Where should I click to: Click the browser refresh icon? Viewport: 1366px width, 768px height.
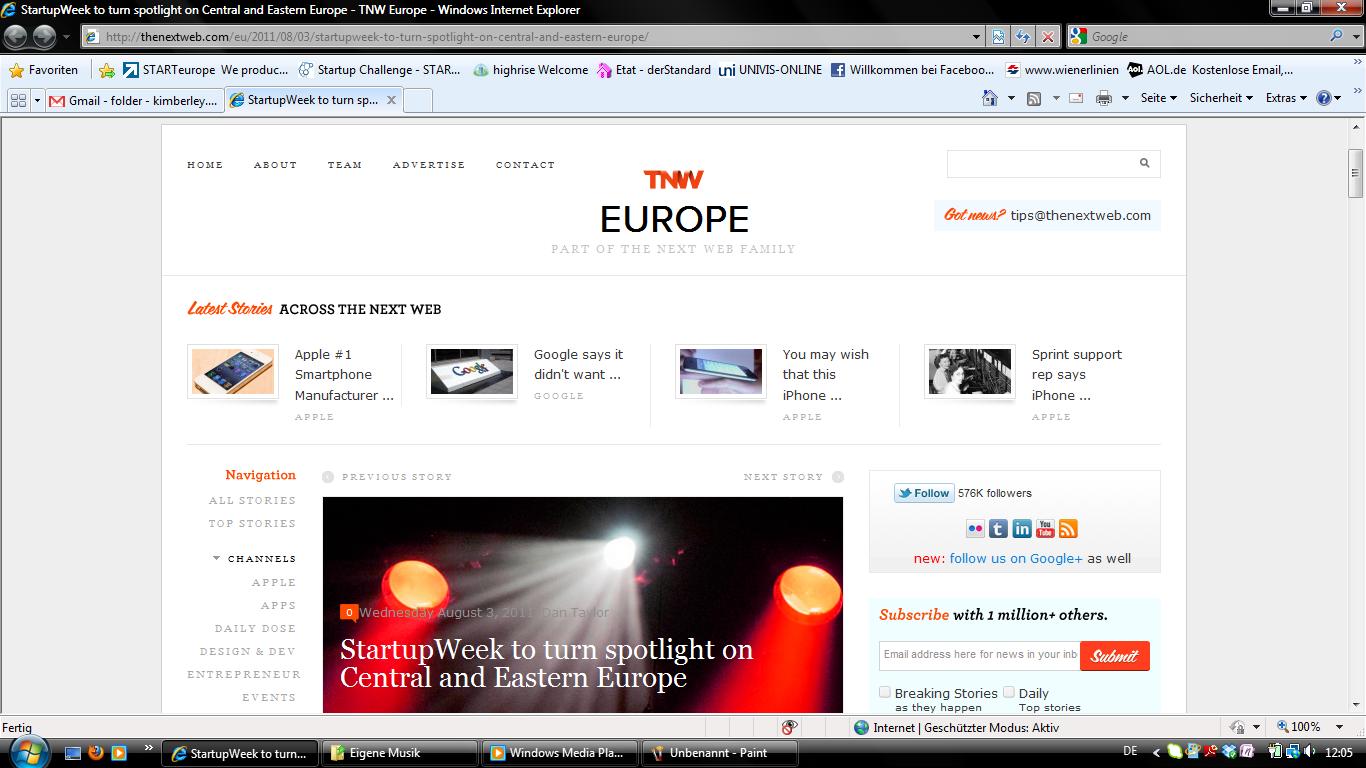pos(1022,37)
